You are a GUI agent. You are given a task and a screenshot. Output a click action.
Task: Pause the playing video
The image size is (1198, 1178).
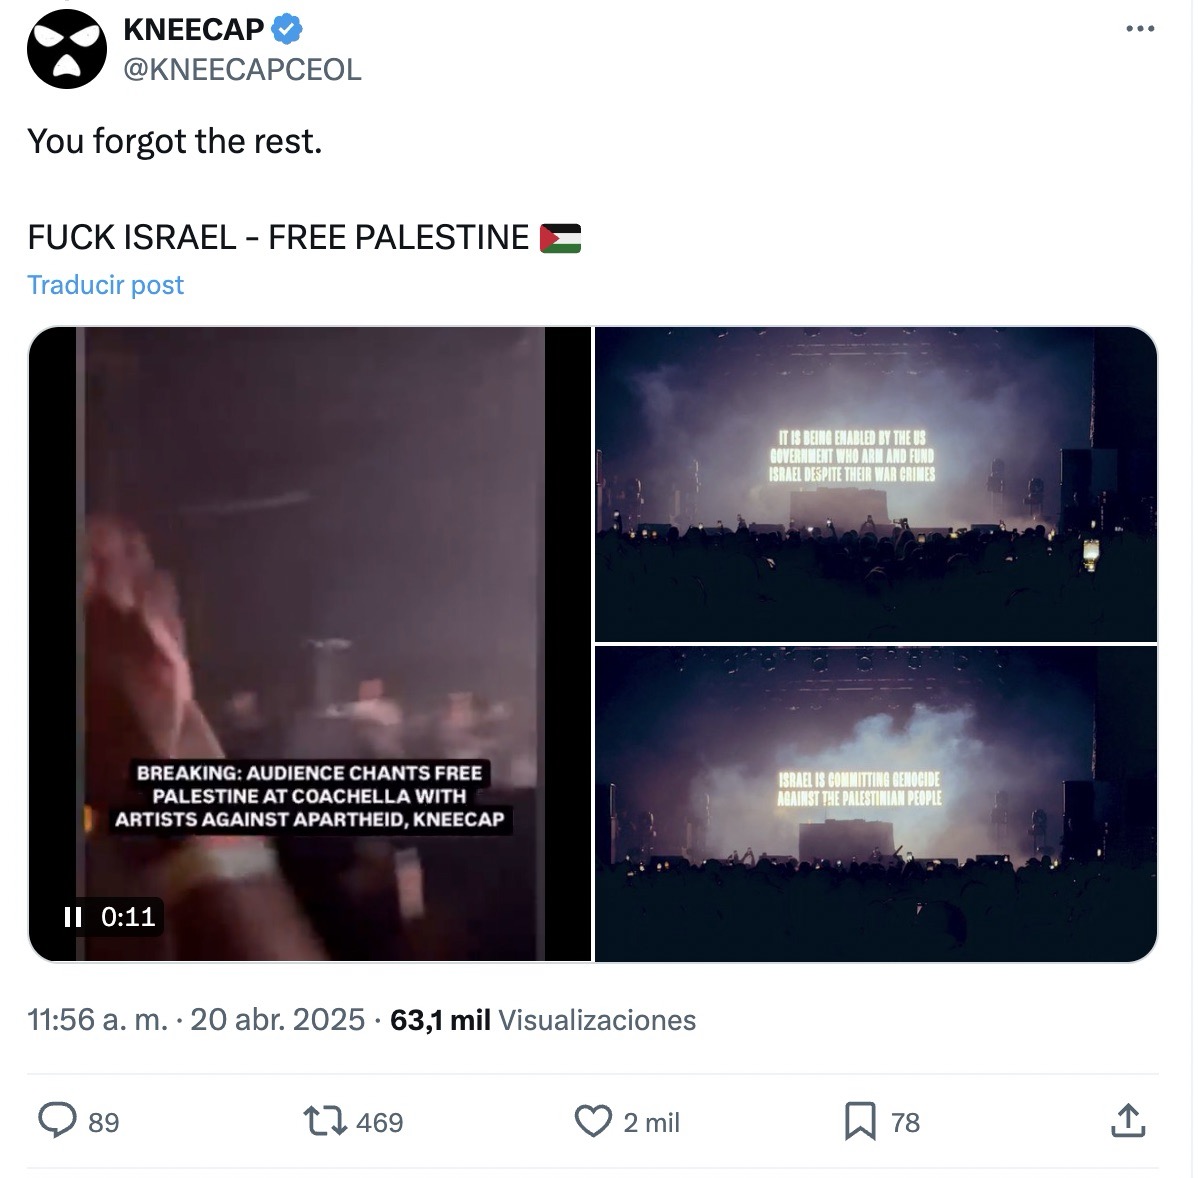pyautogui.click(x=73, y=917)
